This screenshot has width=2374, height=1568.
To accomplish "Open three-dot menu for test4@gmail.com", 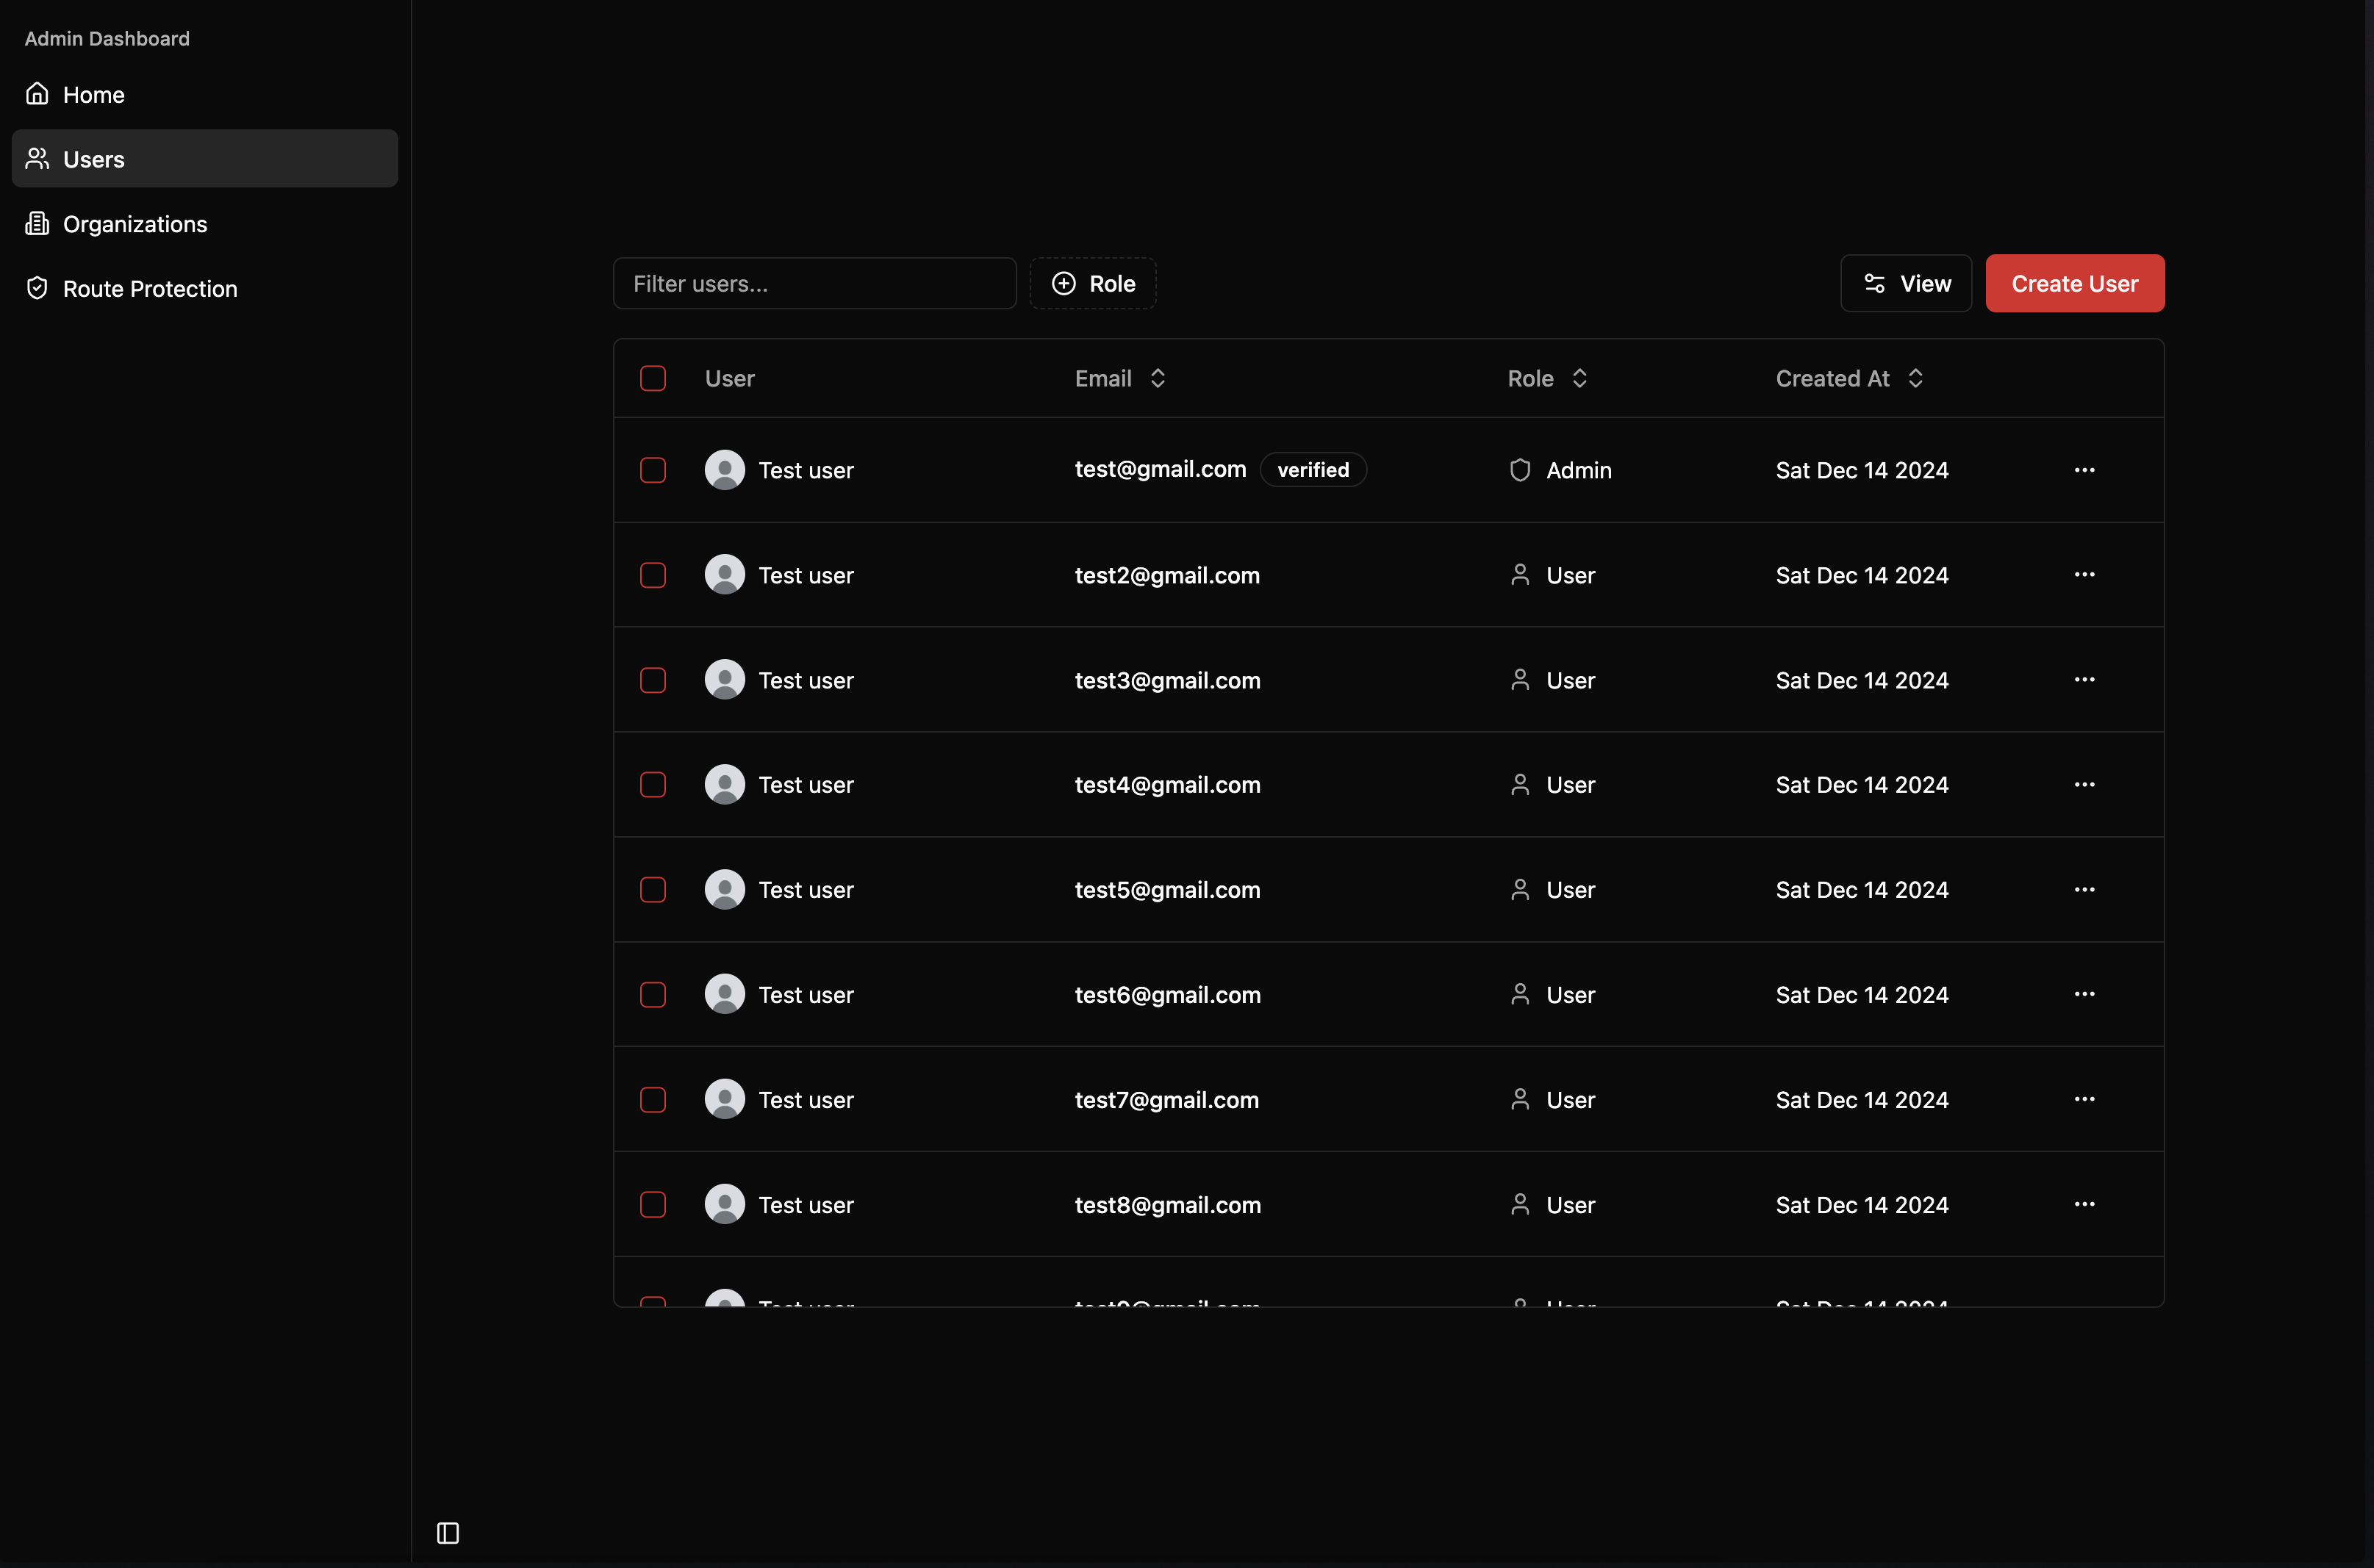I will click(2084, 785).
